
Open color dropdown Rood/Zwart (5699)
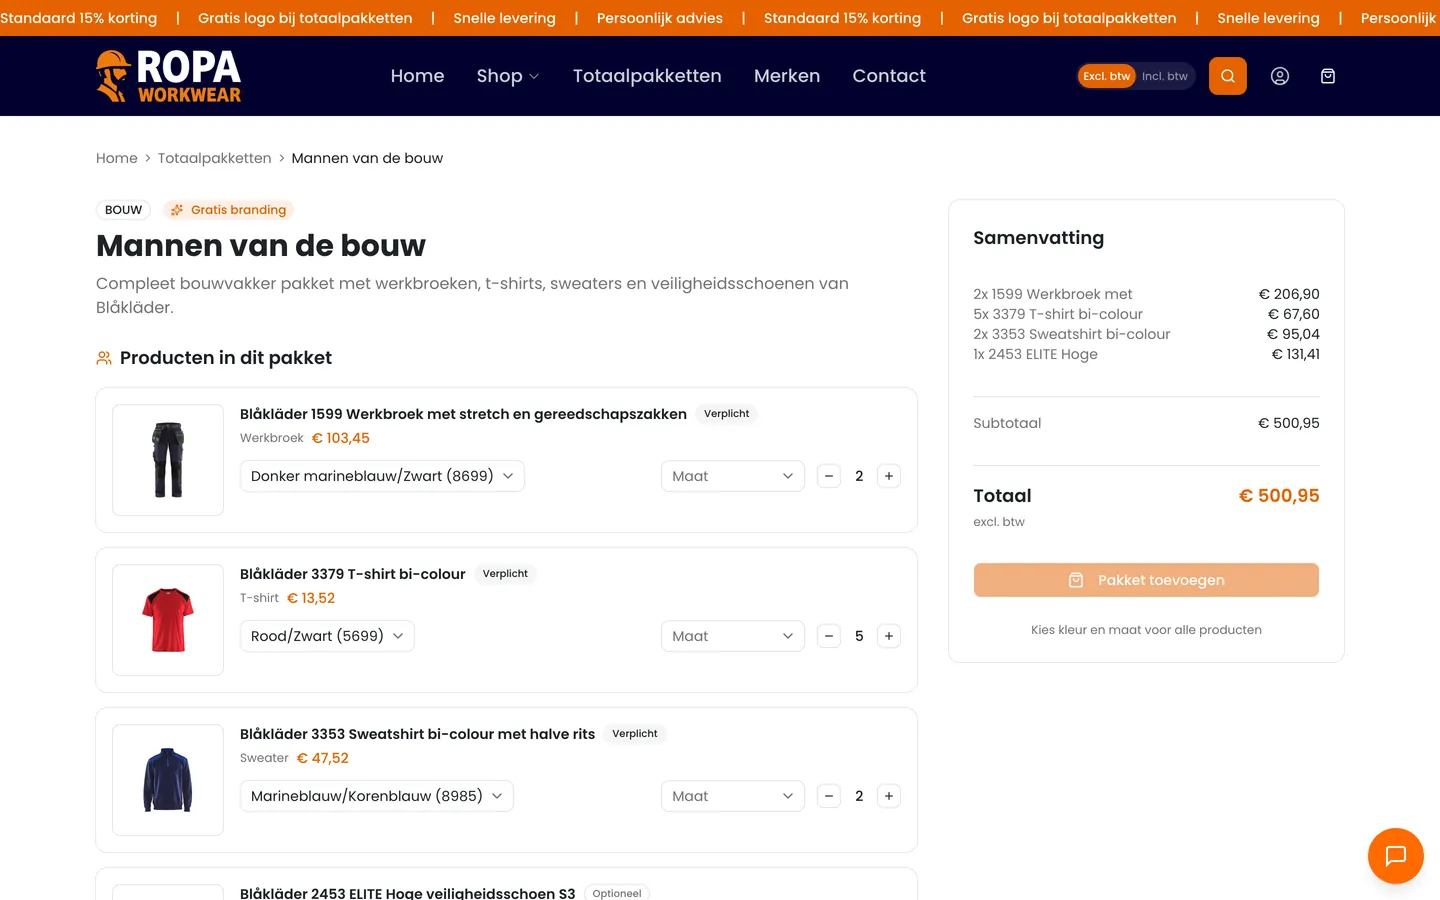click(327, 636)
